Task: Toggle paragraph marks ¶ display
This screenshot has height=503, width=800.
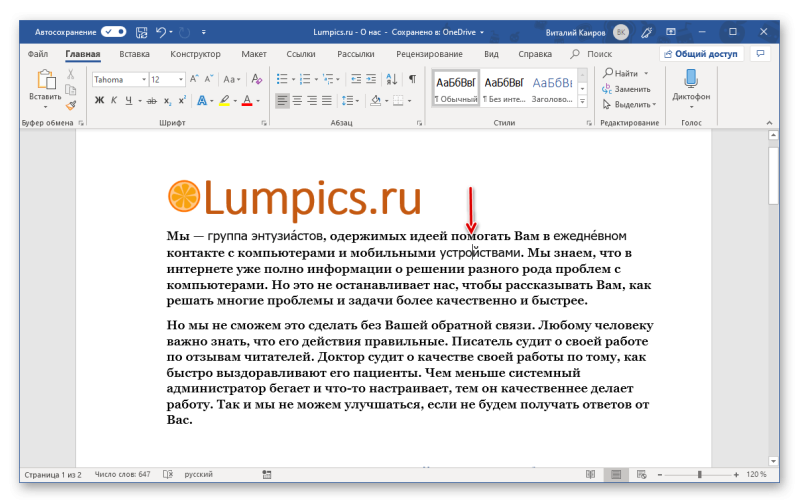Action: 412,79
